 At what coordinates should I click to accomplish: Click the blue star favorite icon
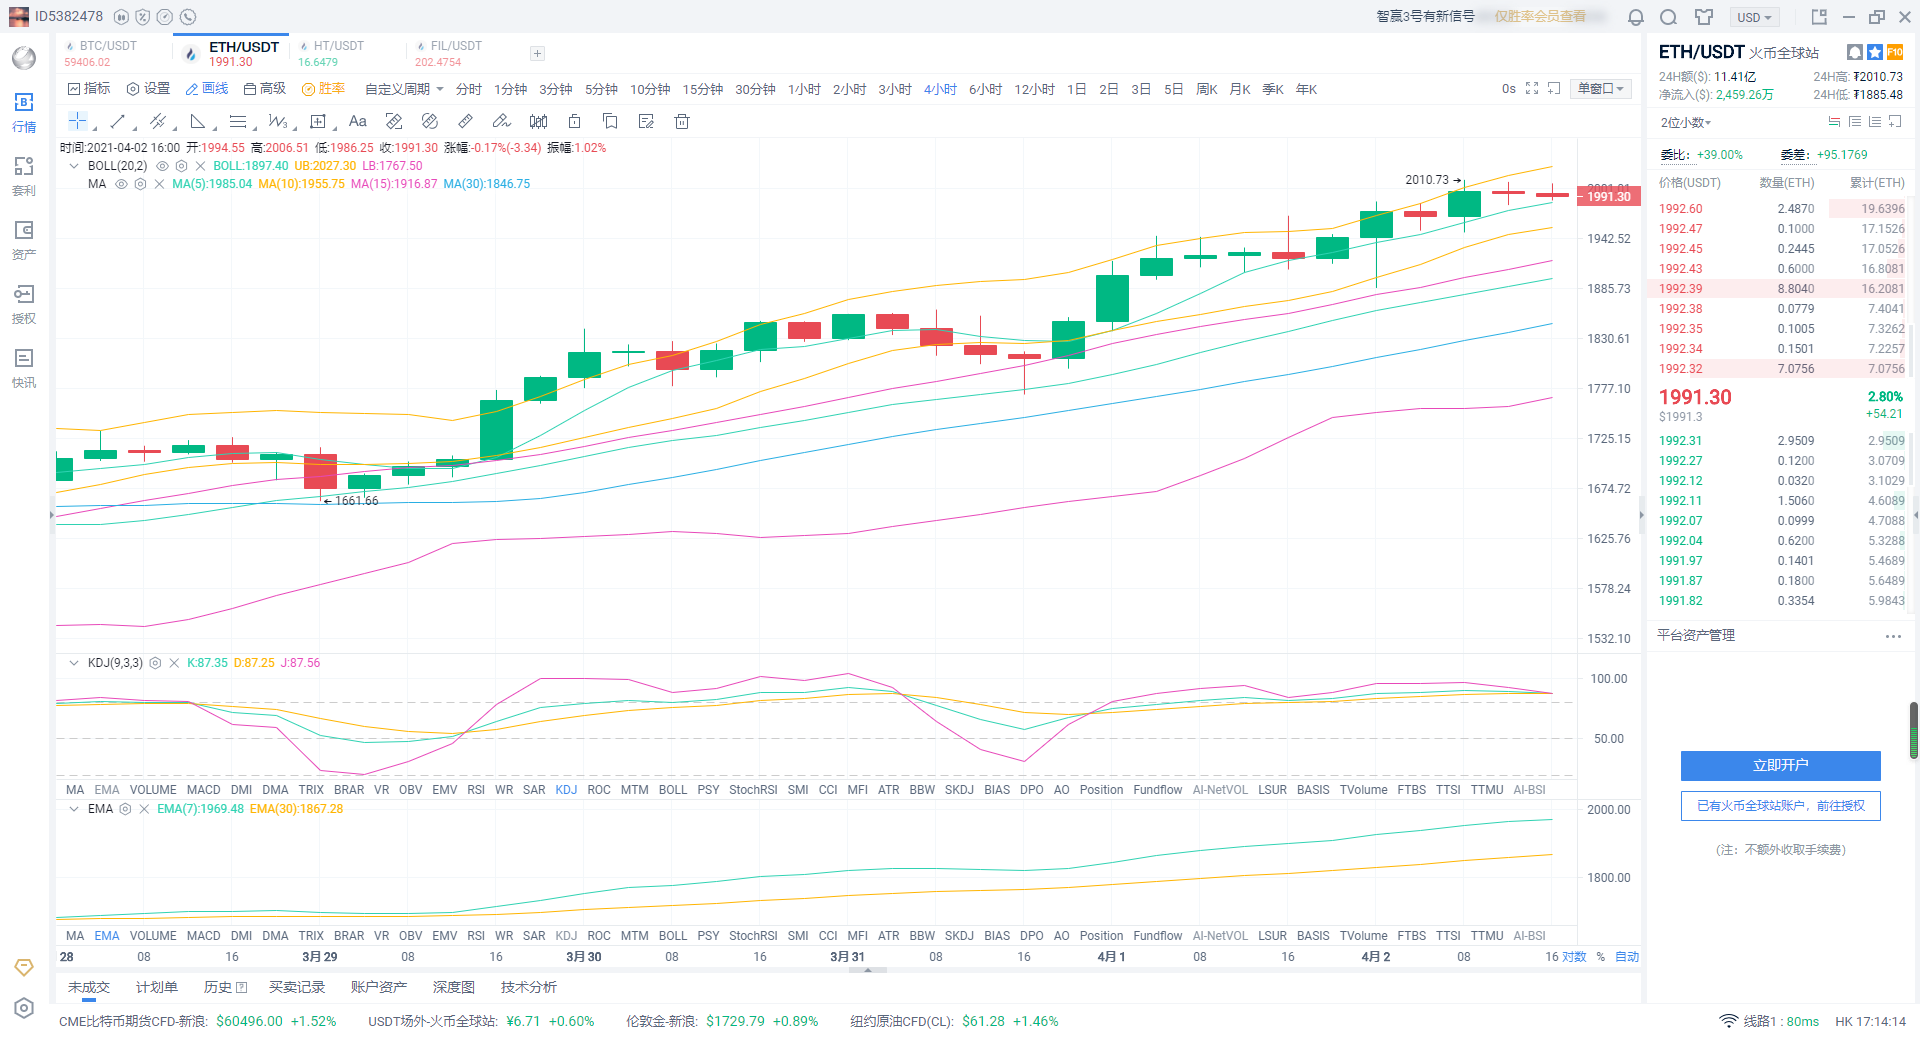click(1875, 52)
